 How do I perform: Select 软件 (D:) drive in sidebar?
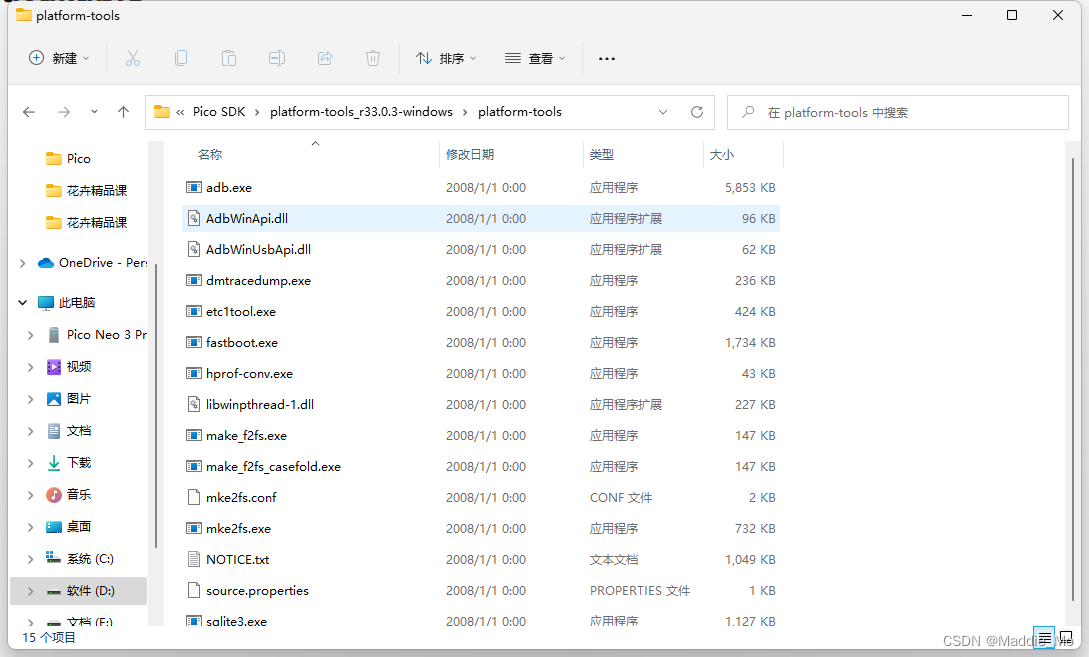(78, 591)
